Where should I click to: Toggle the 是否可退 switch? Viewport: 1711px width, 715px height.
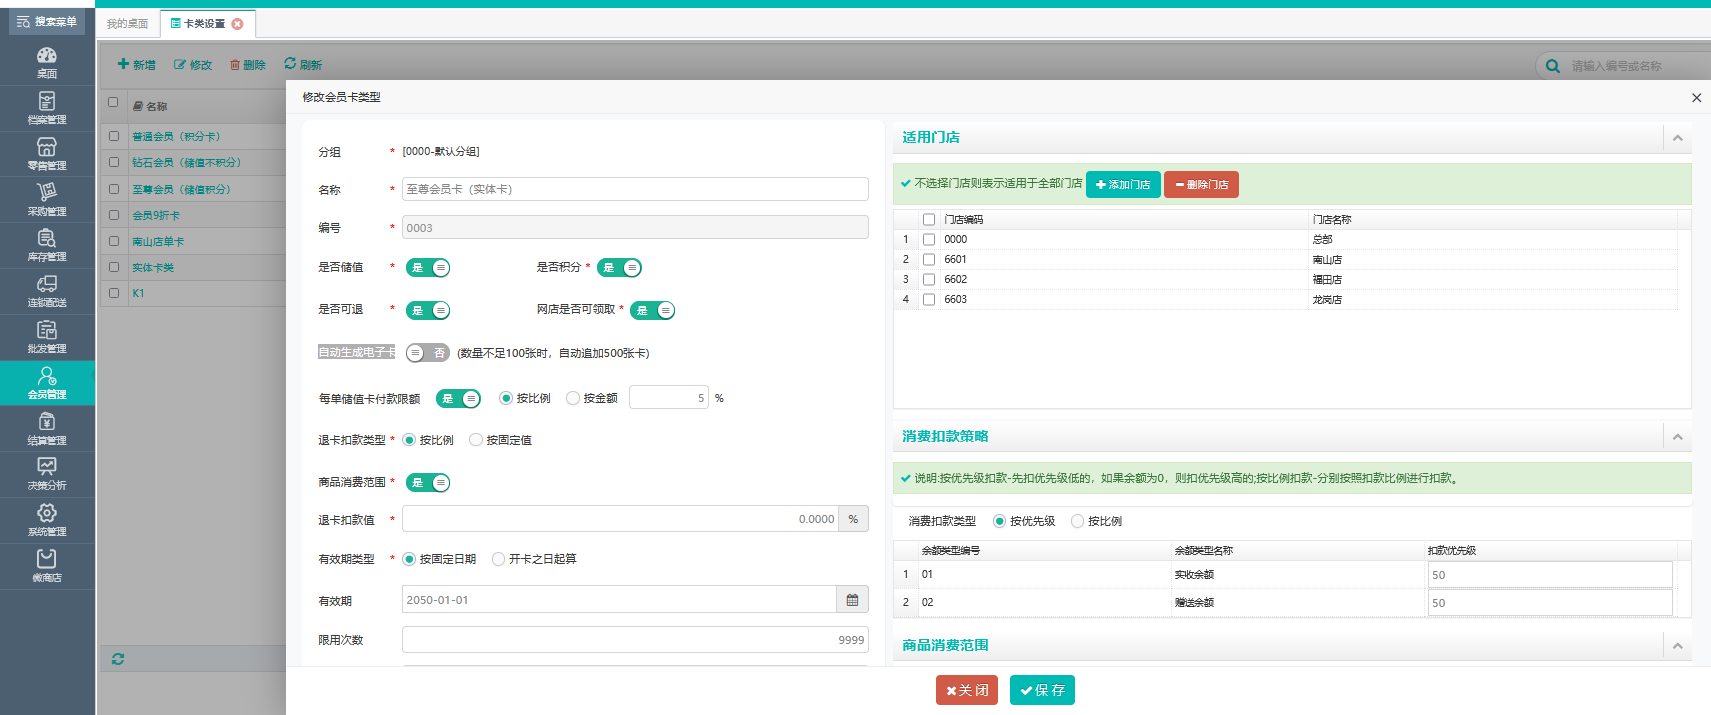428,310
